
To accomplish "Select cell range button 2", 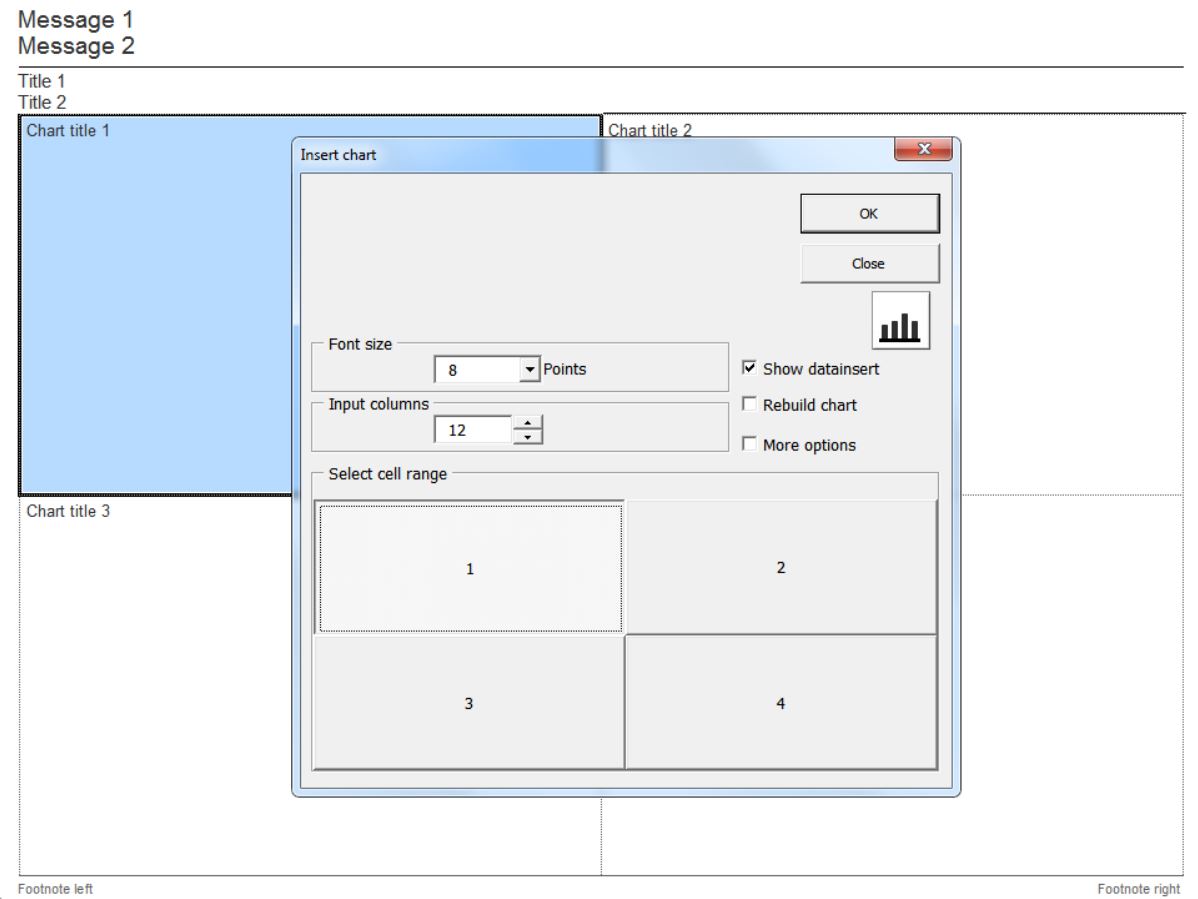I will coord(781,568).
